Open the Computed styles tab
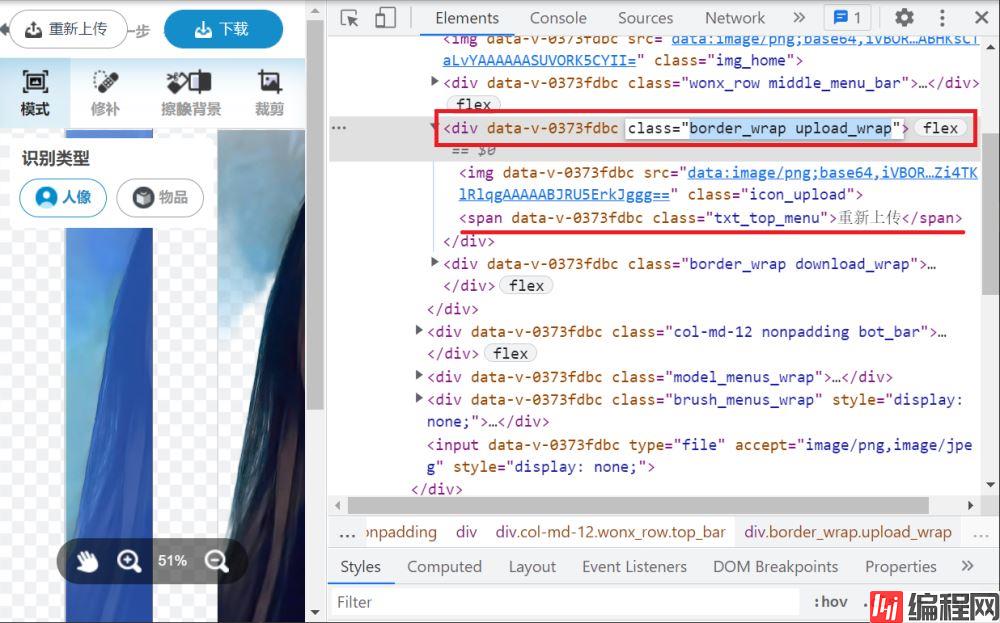Viewport: 1000px width, 623px height. [444, 566]
